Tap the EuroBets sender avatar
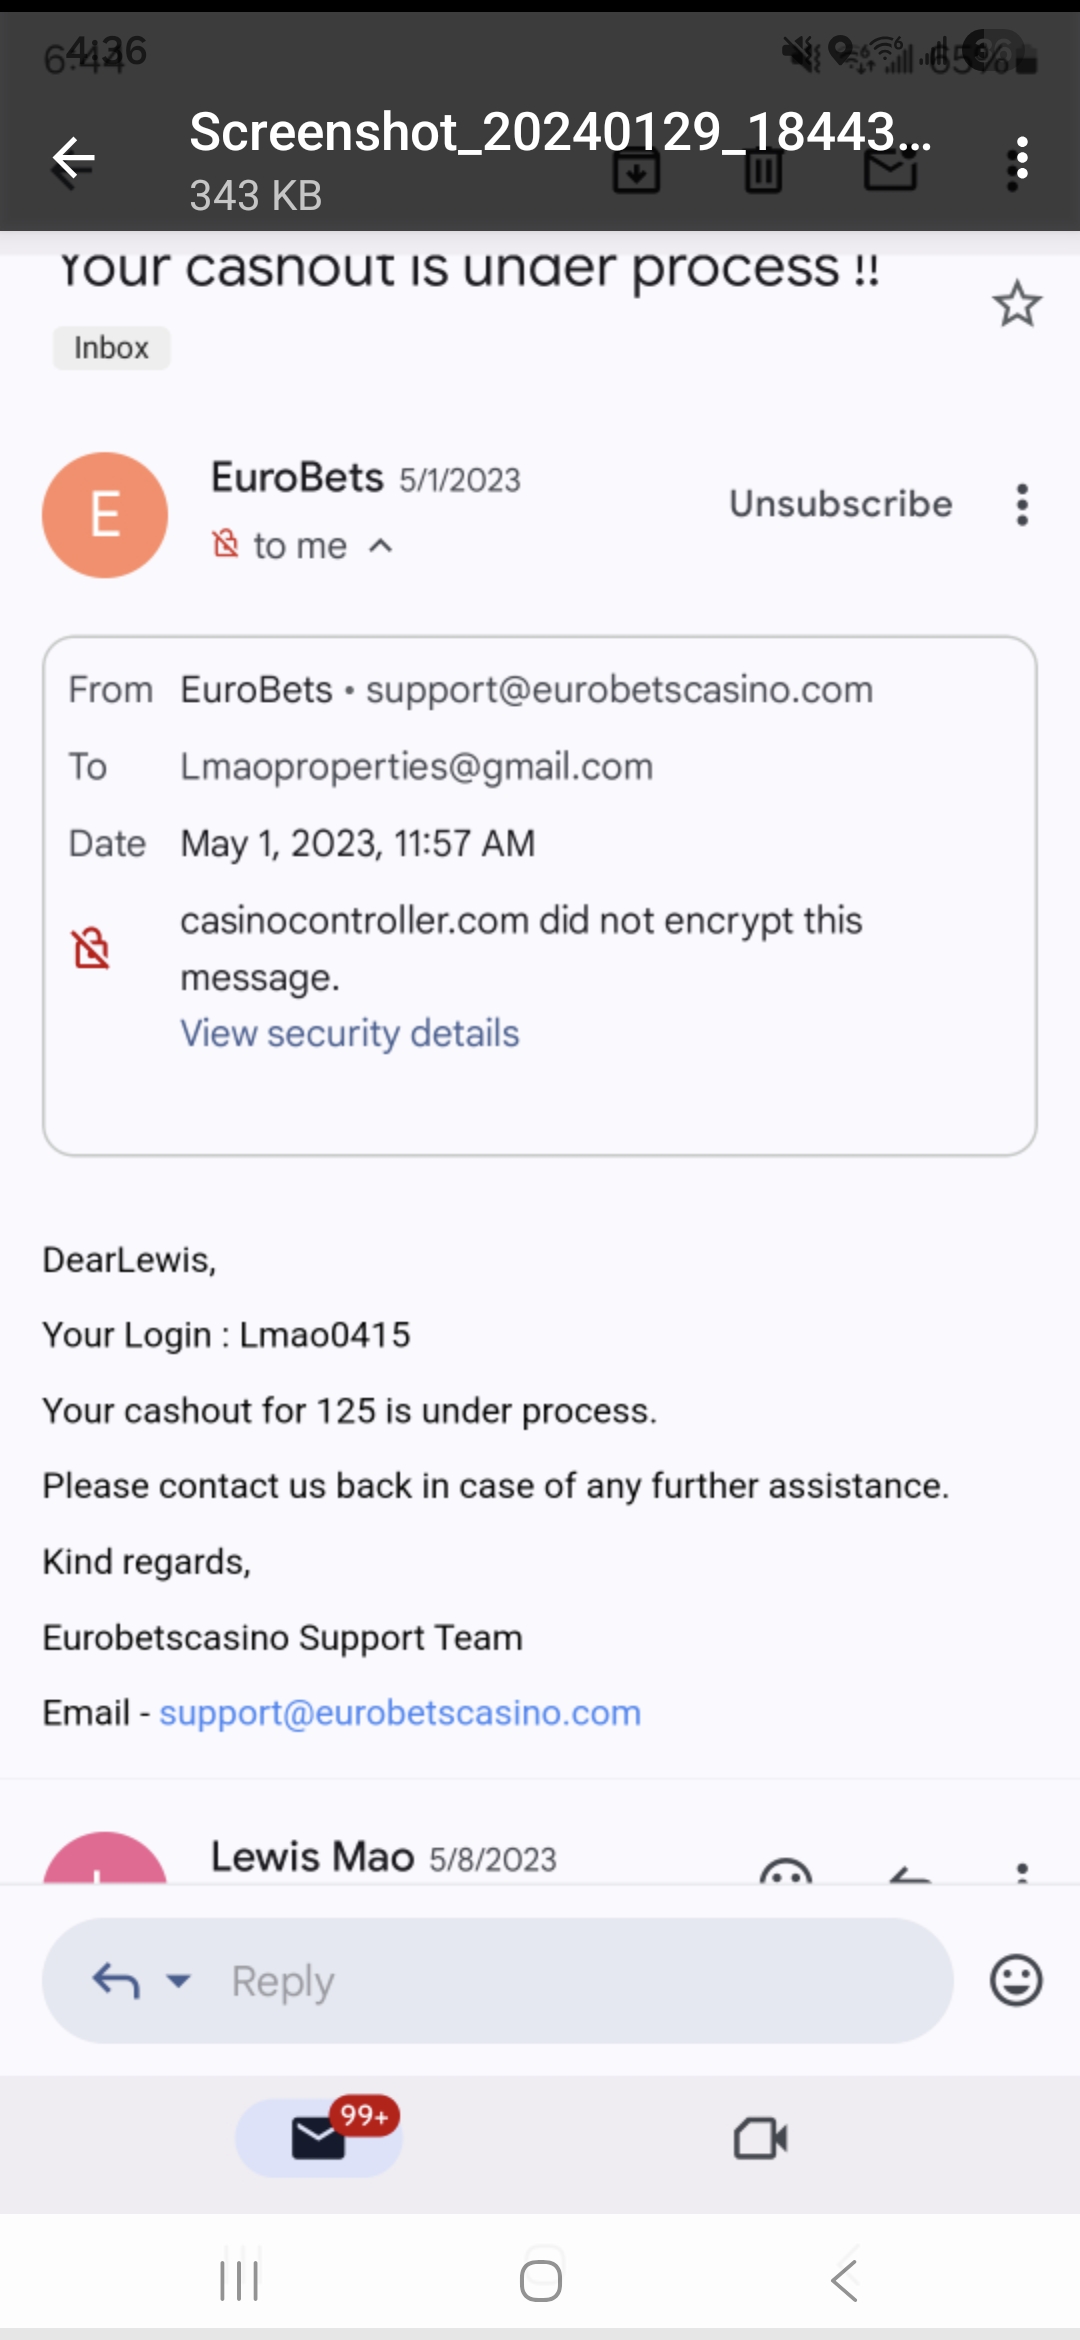 click(x=105, y=515)
